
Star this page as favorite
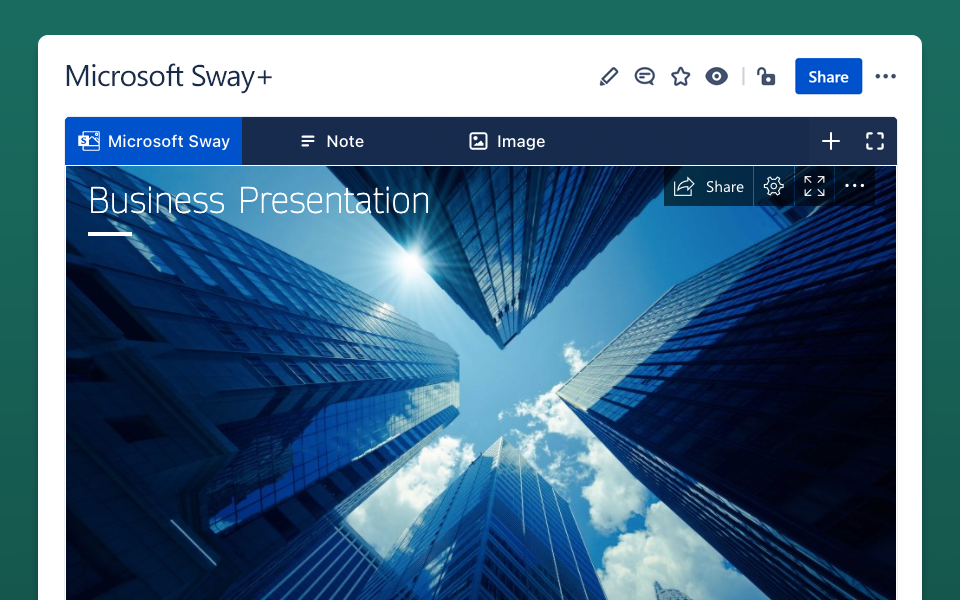tap(680, 77)
